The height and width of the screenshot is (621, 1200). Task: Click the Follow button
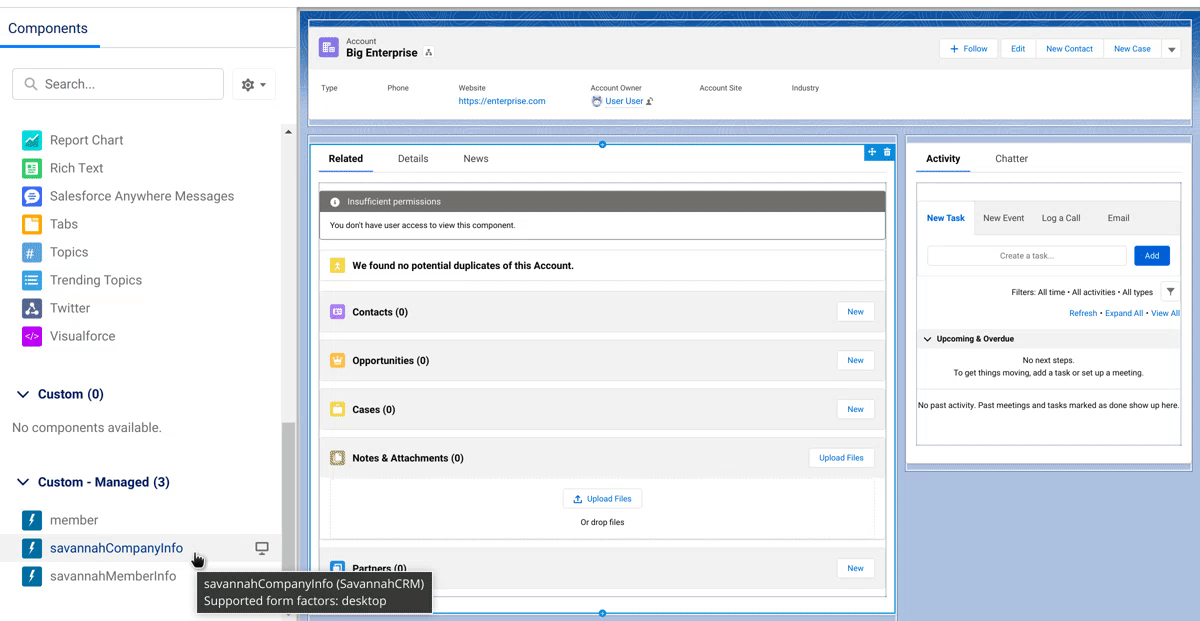coord(968,49)
